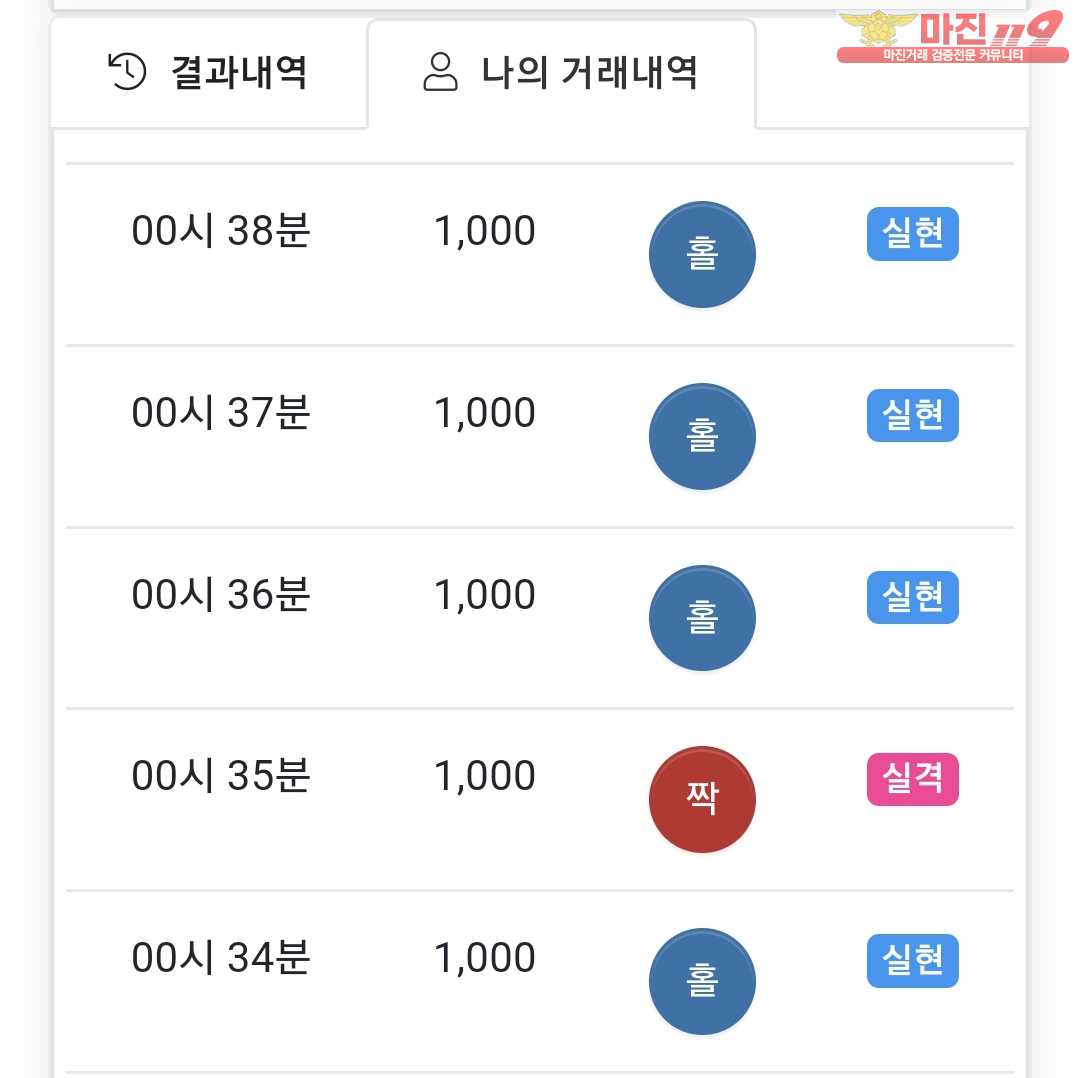Viewport: 1080px width, 1078px height.
Task: Click the blue 홀 circle at 00시 34분
Action: (702, 981)
